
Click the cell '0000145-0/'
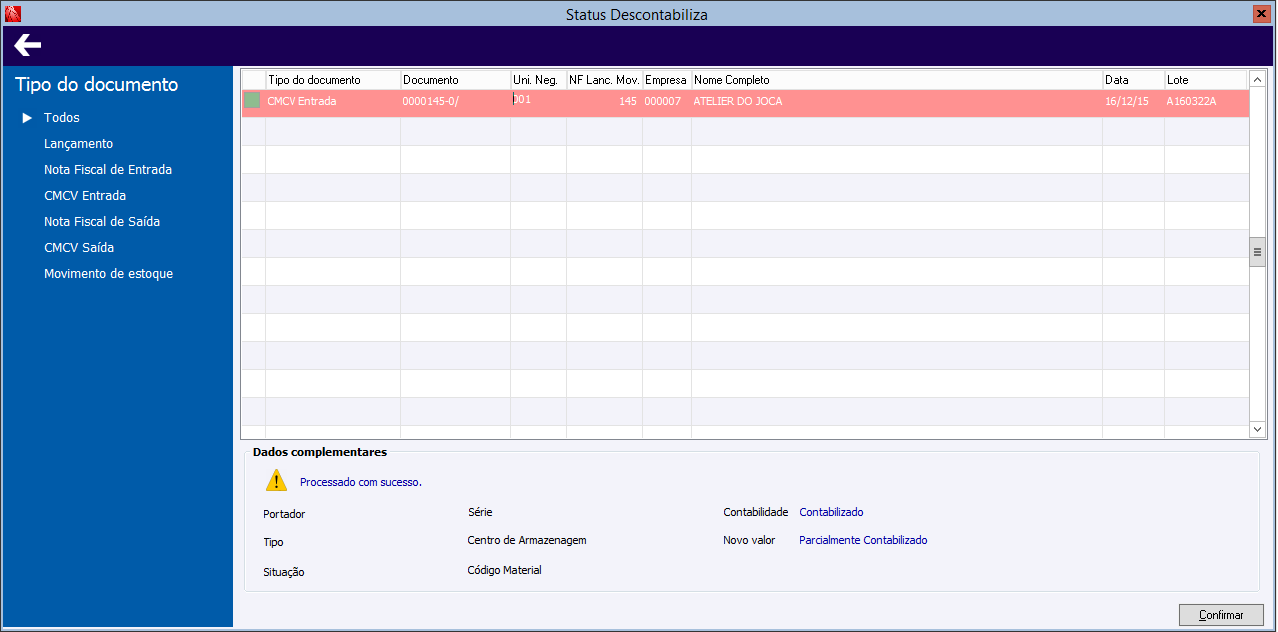pos(455,102)
